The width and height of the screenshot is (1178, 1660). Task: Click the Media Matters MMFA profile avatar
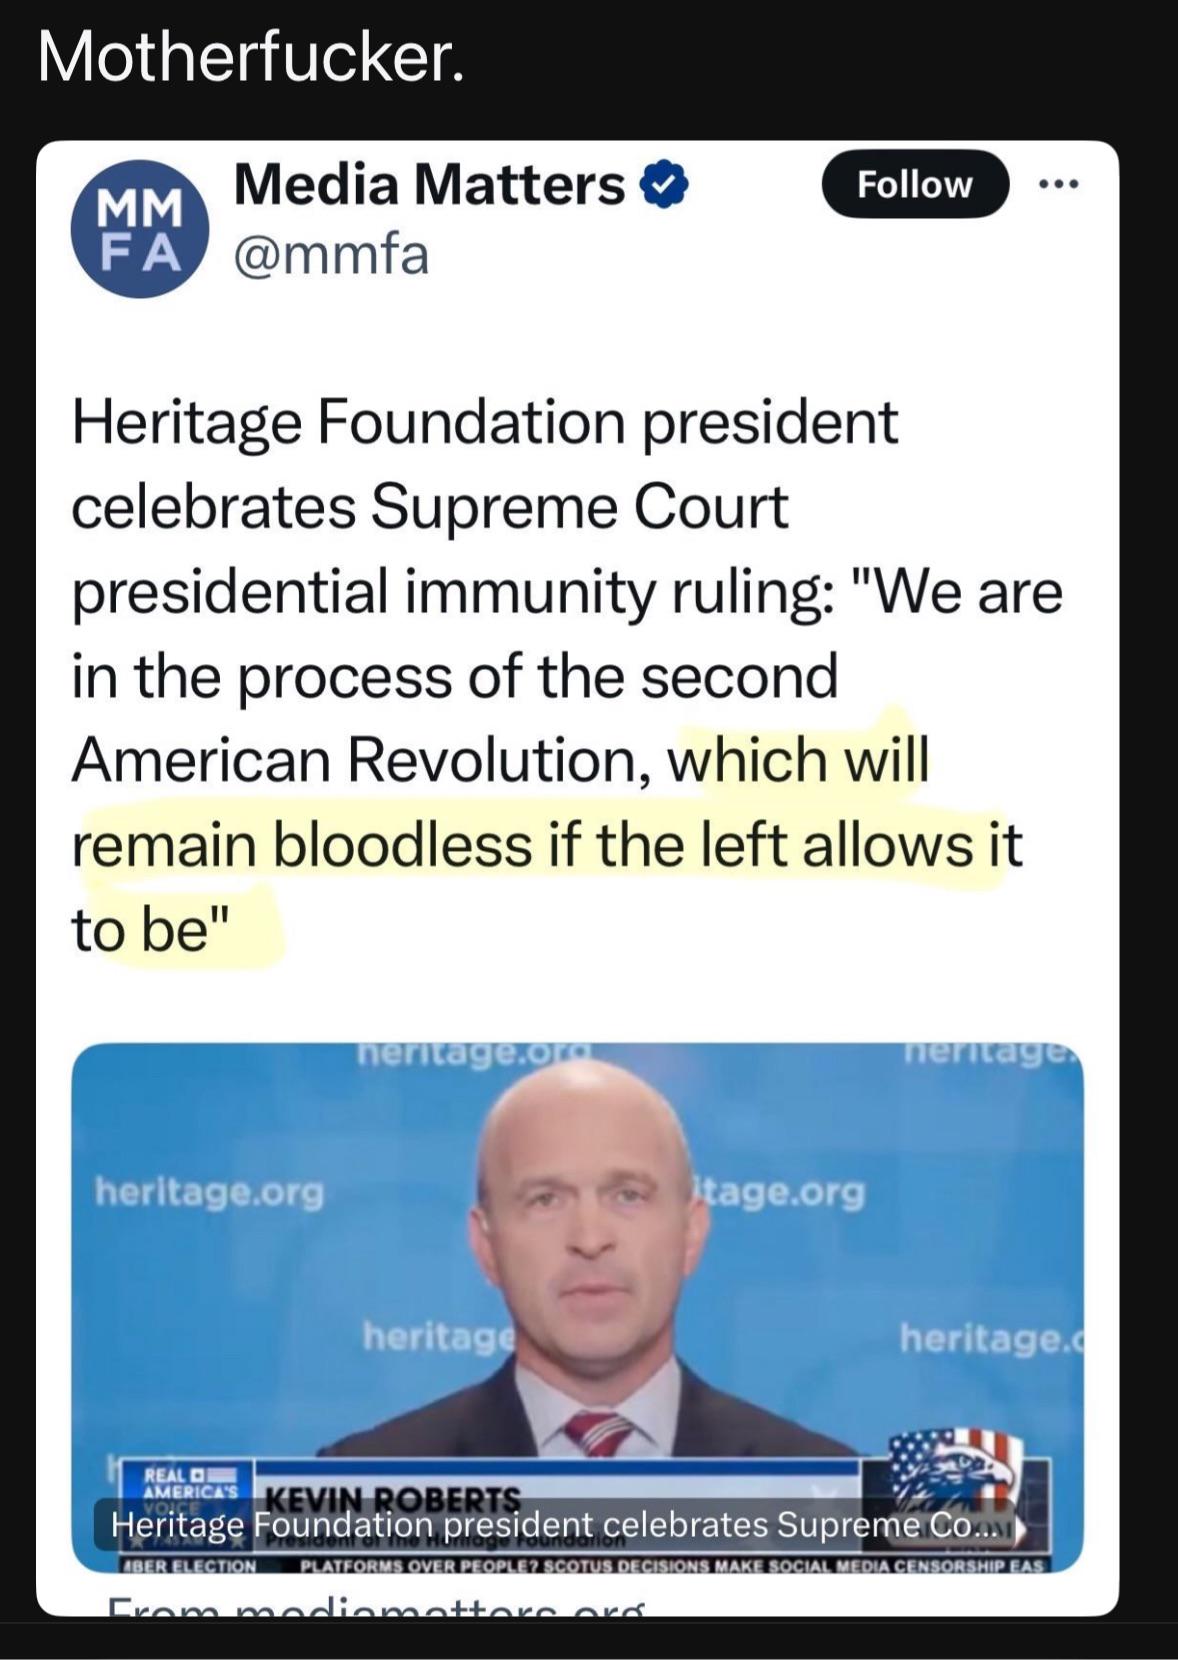(x=139, y=229)
